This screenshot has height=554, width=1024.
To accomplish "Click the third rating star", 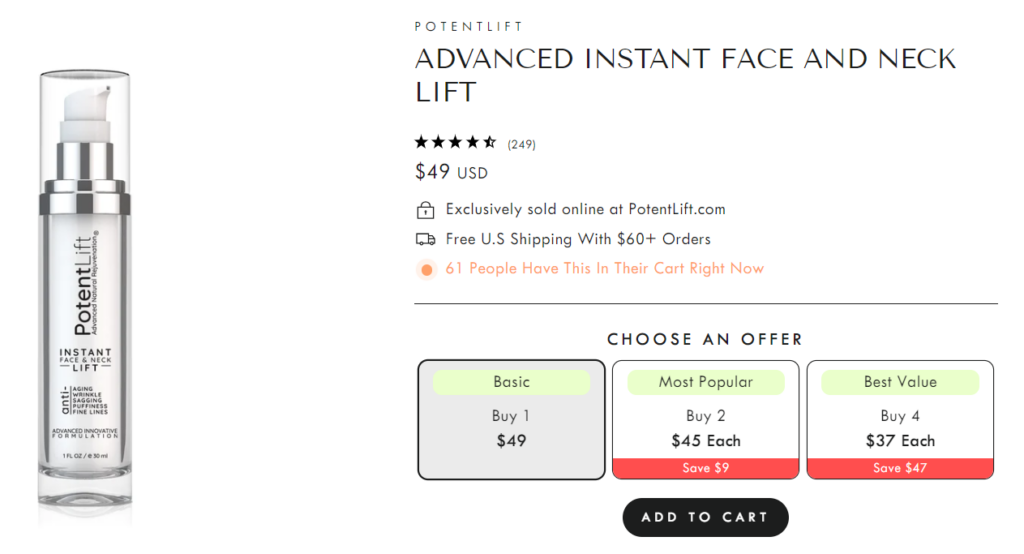I will click(455, 142).
